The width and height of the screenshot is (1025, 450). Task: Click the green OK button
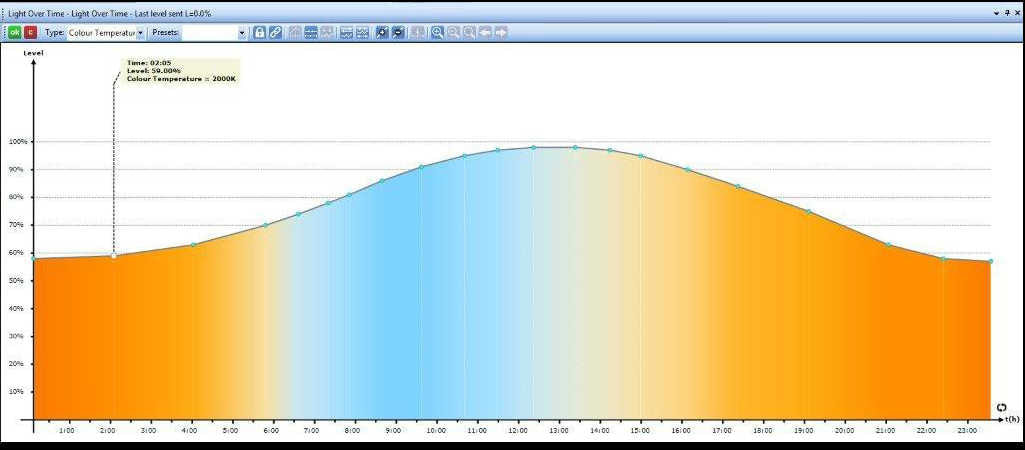[x=15, y=33]
